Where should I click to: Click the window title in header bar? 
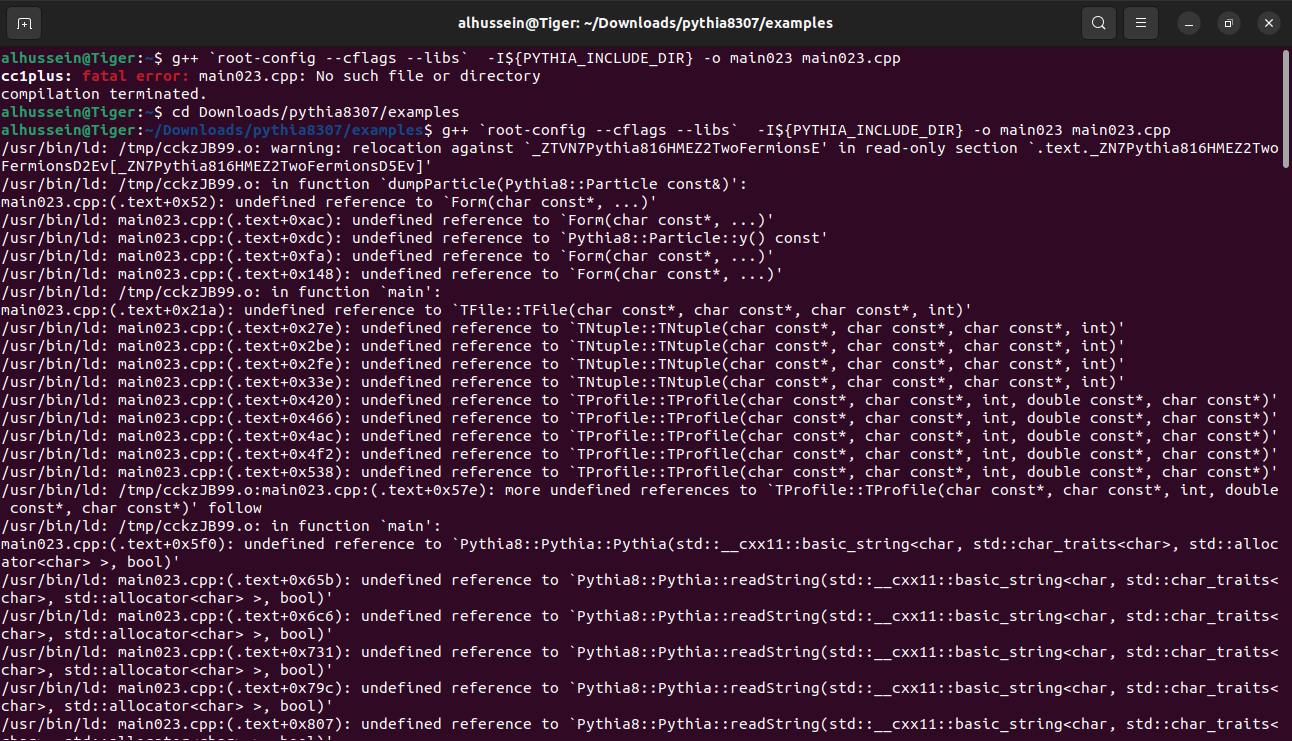point(645,23)
